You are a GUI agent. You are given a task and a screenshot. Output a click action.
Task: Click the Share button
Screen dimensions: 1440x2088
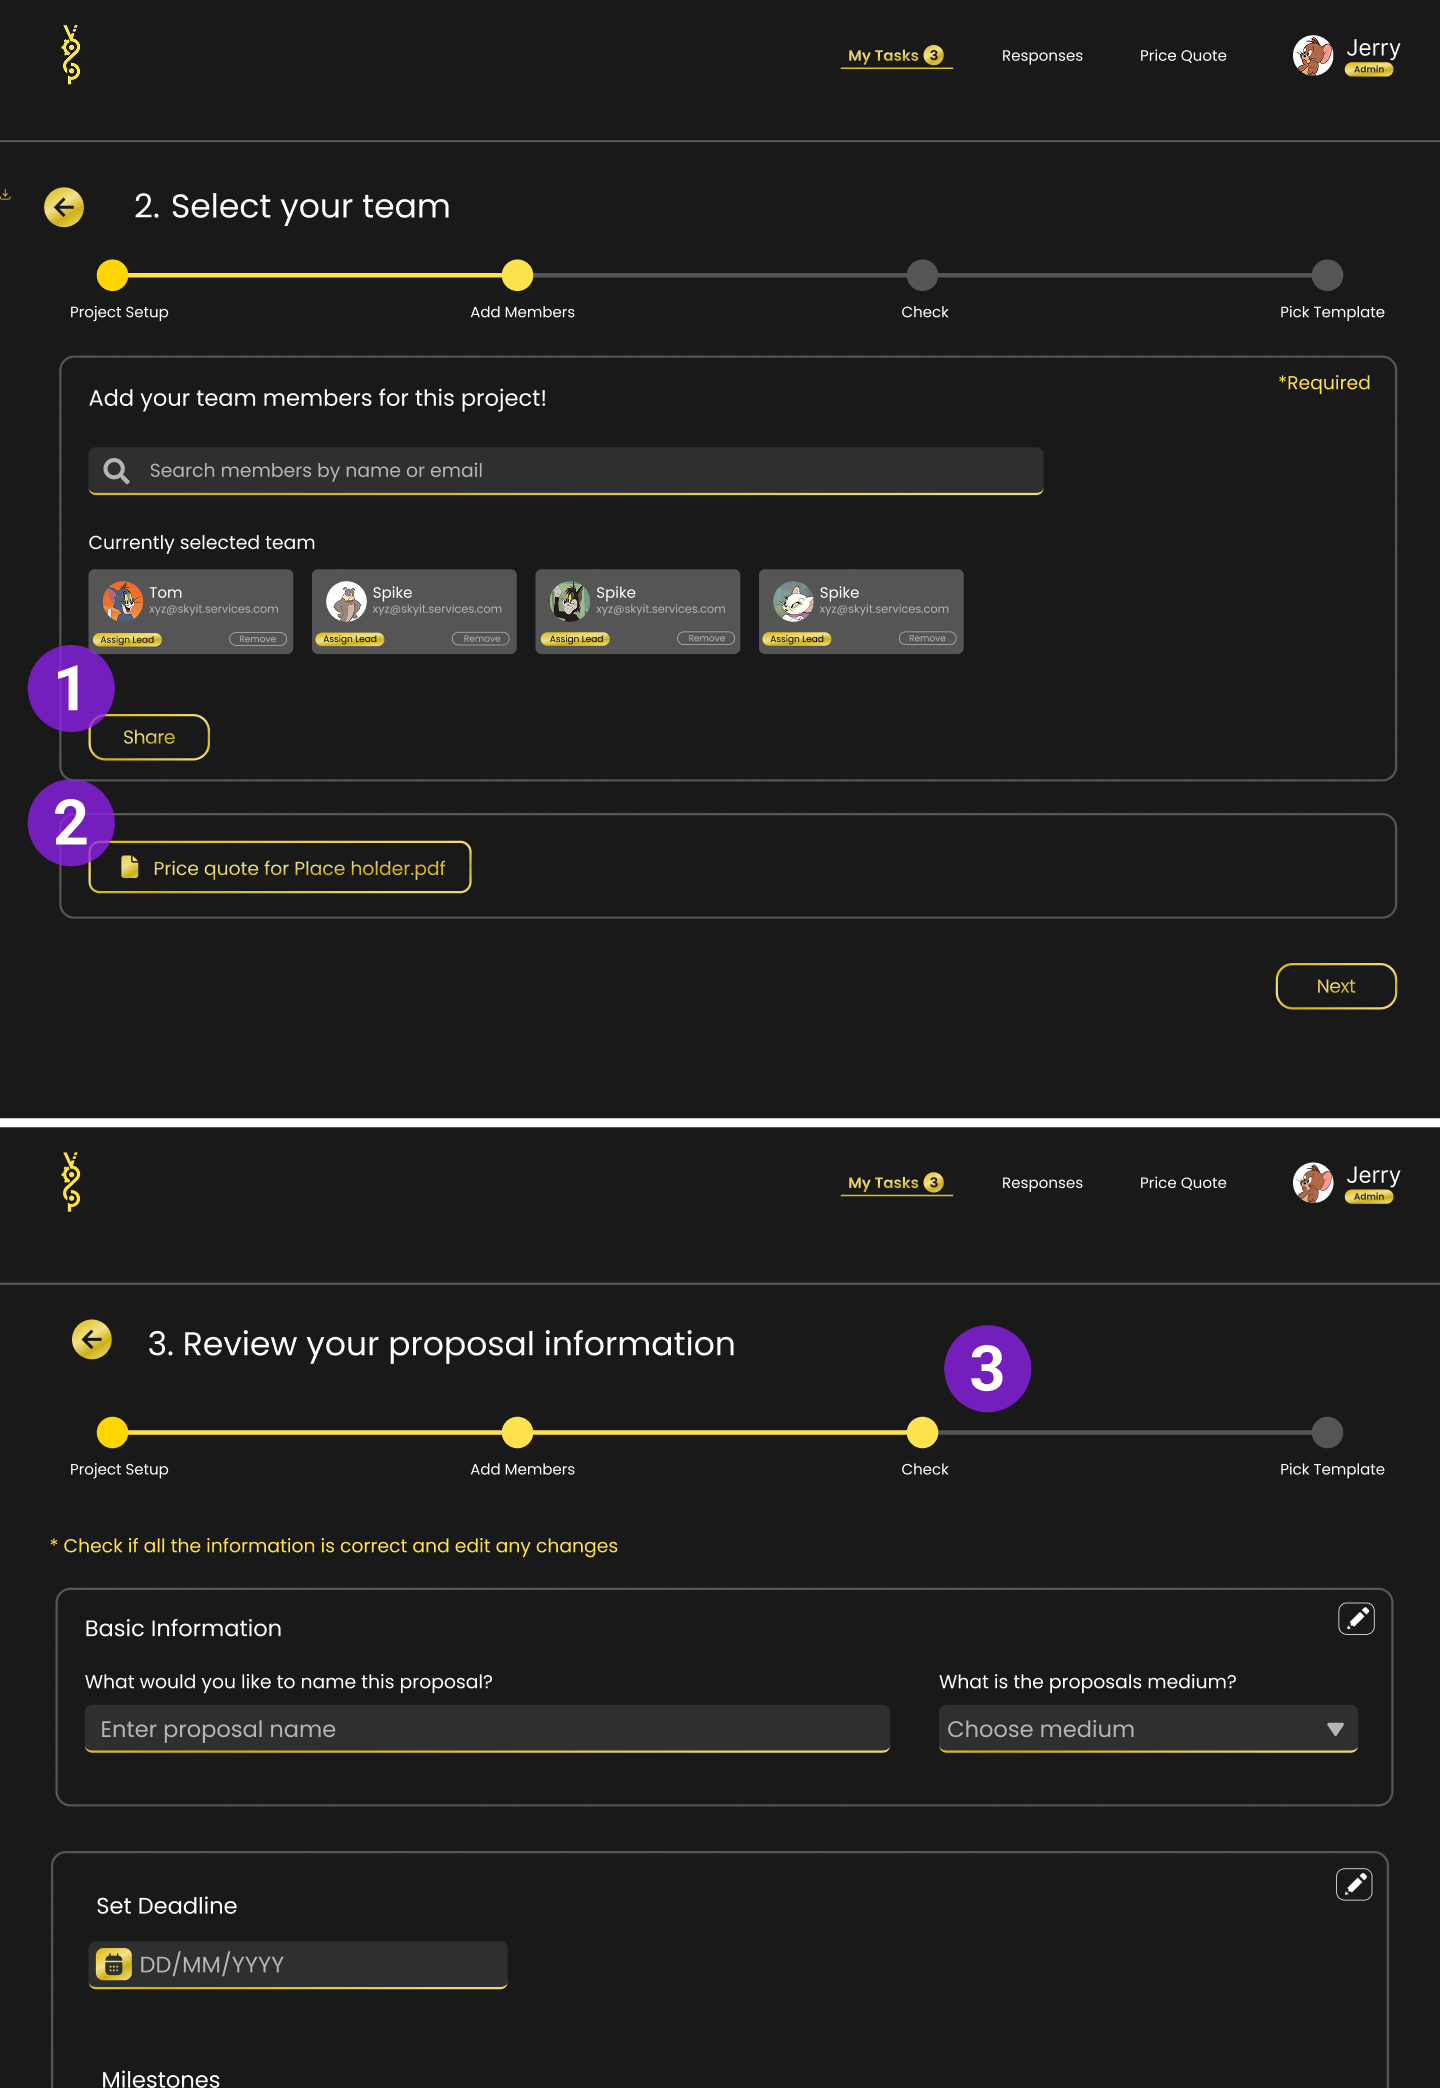[x=149, y=737]
